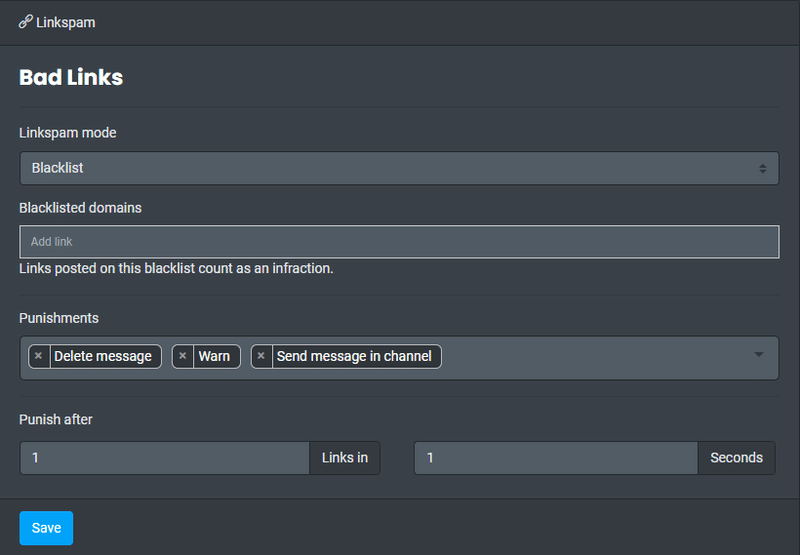
Task: Click the up-down arrows in the Blacklist select
Action: (x=762, y=168)
